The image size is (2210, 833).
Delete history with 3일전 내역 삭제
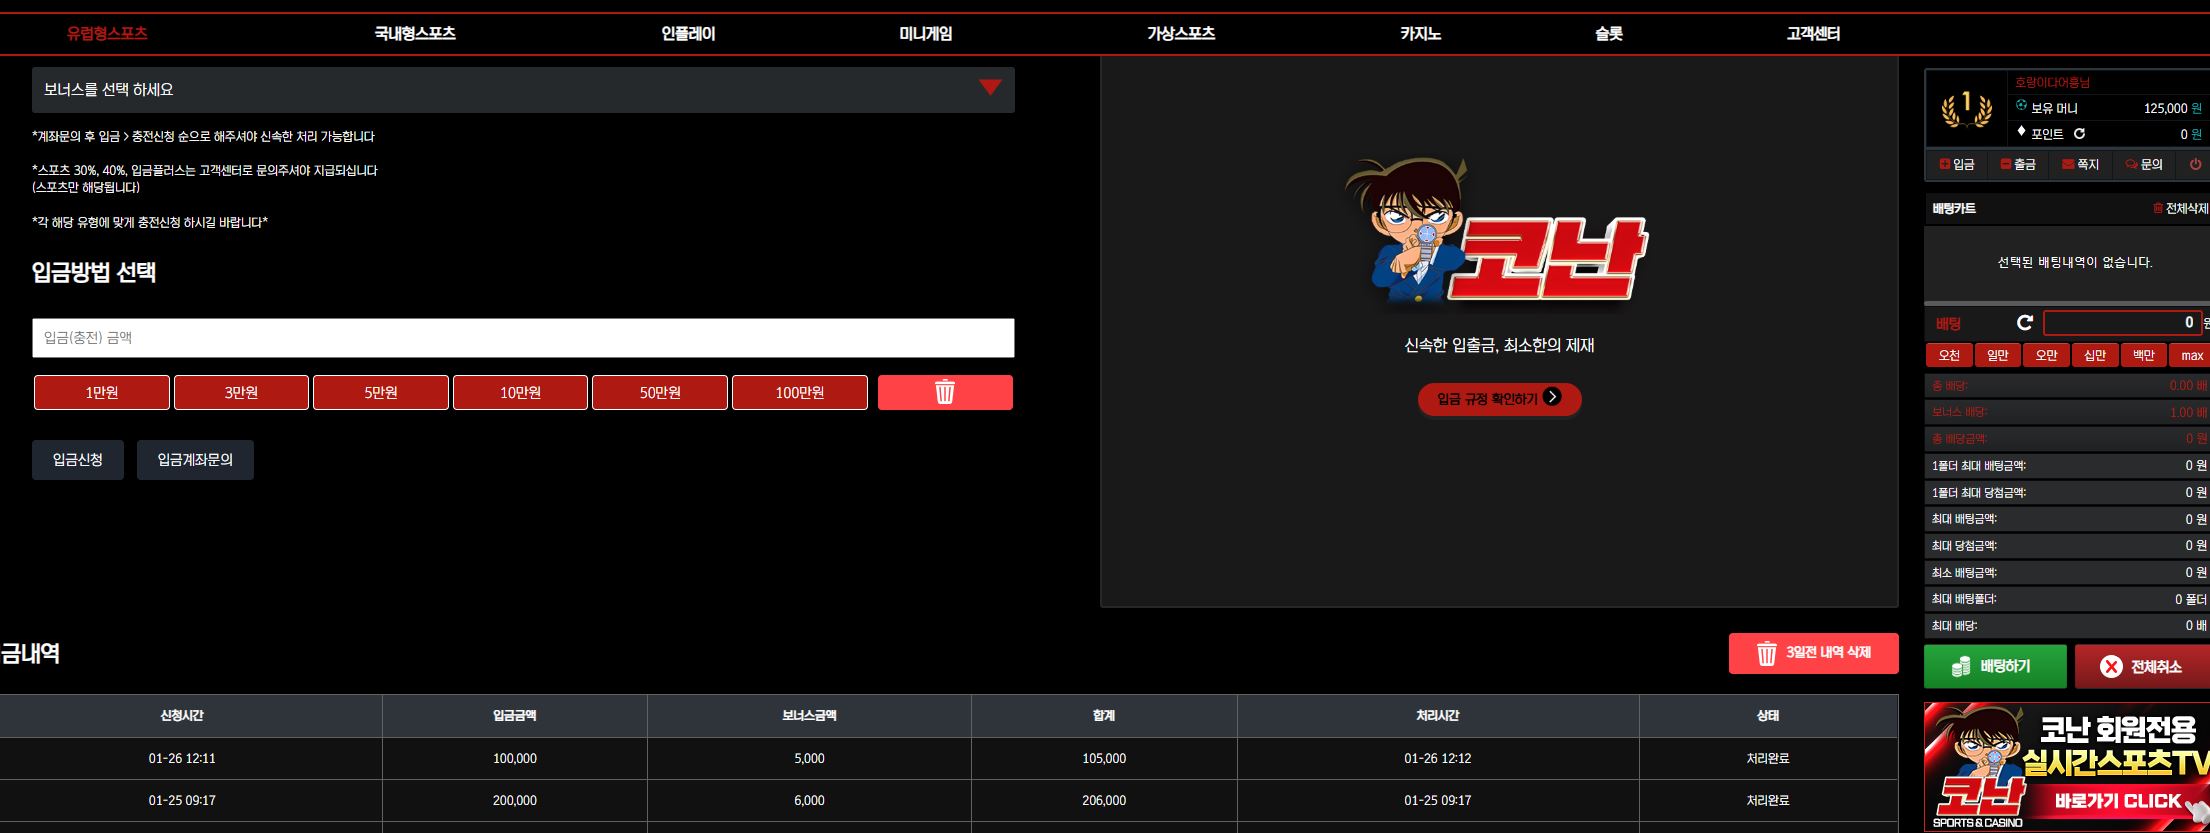click(1813, 653)
